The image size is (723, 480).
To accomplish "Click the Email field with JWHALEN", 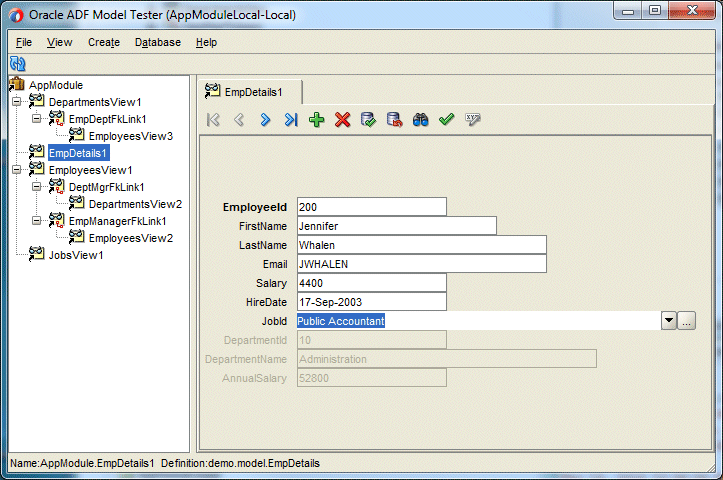I will click(422, 264).
